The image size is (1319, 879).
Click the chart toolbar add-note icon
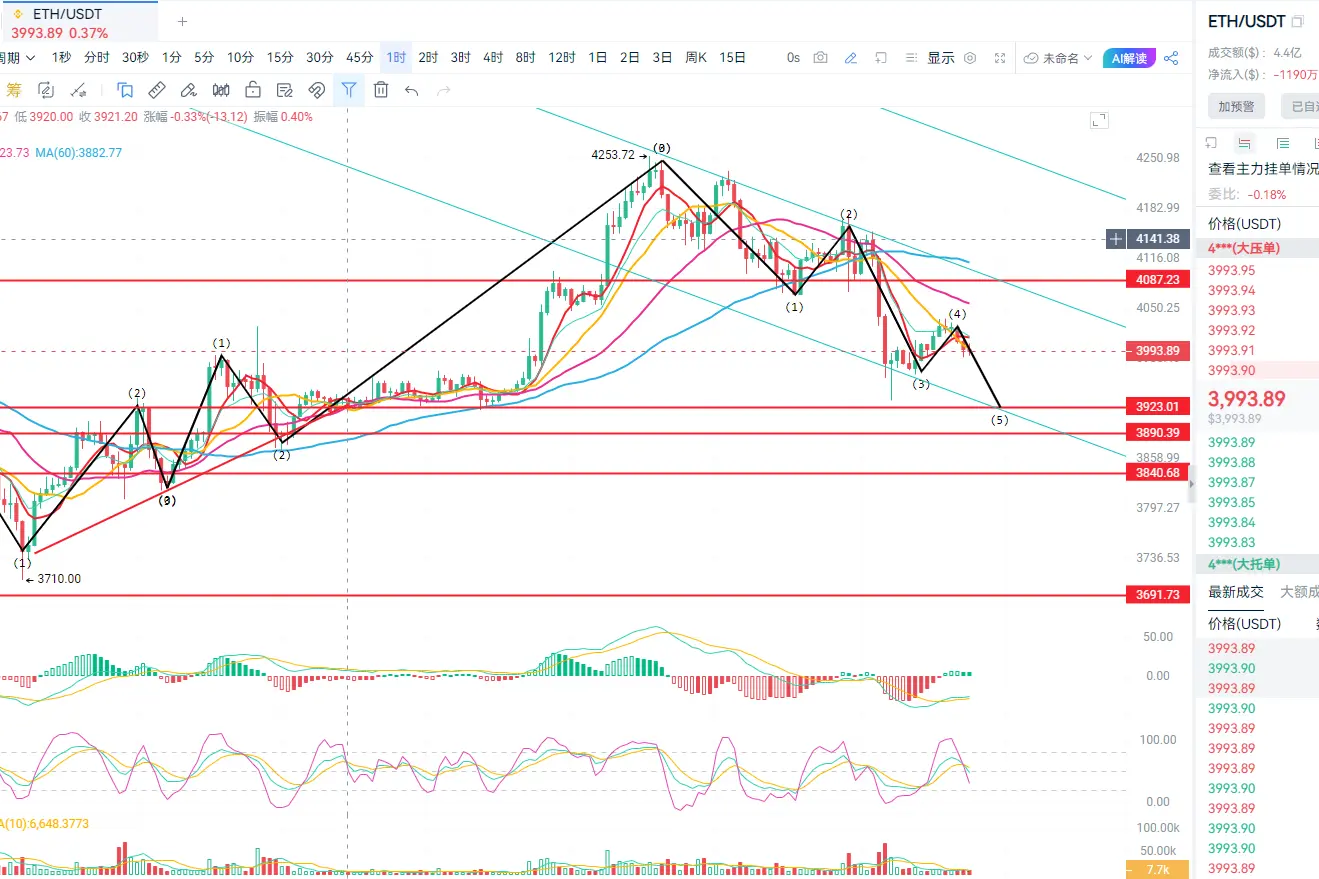tap(881, 58)
